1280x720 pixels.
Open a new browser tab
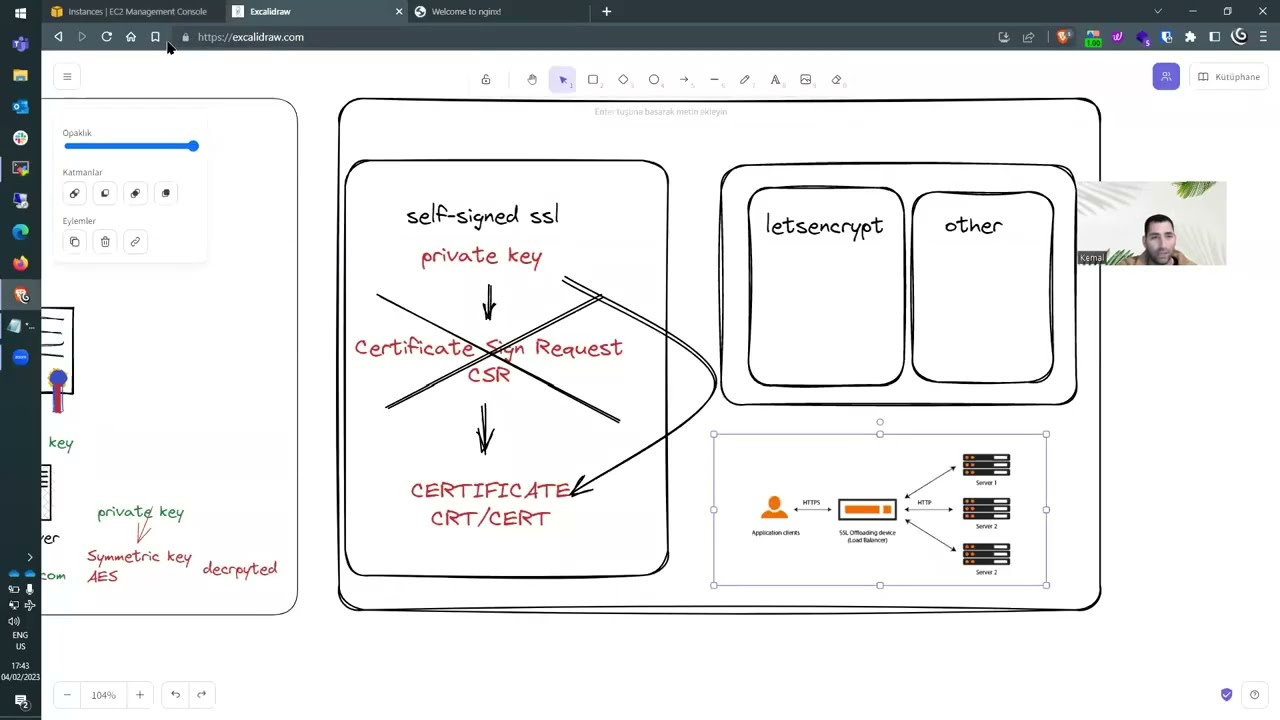(606, 12)
